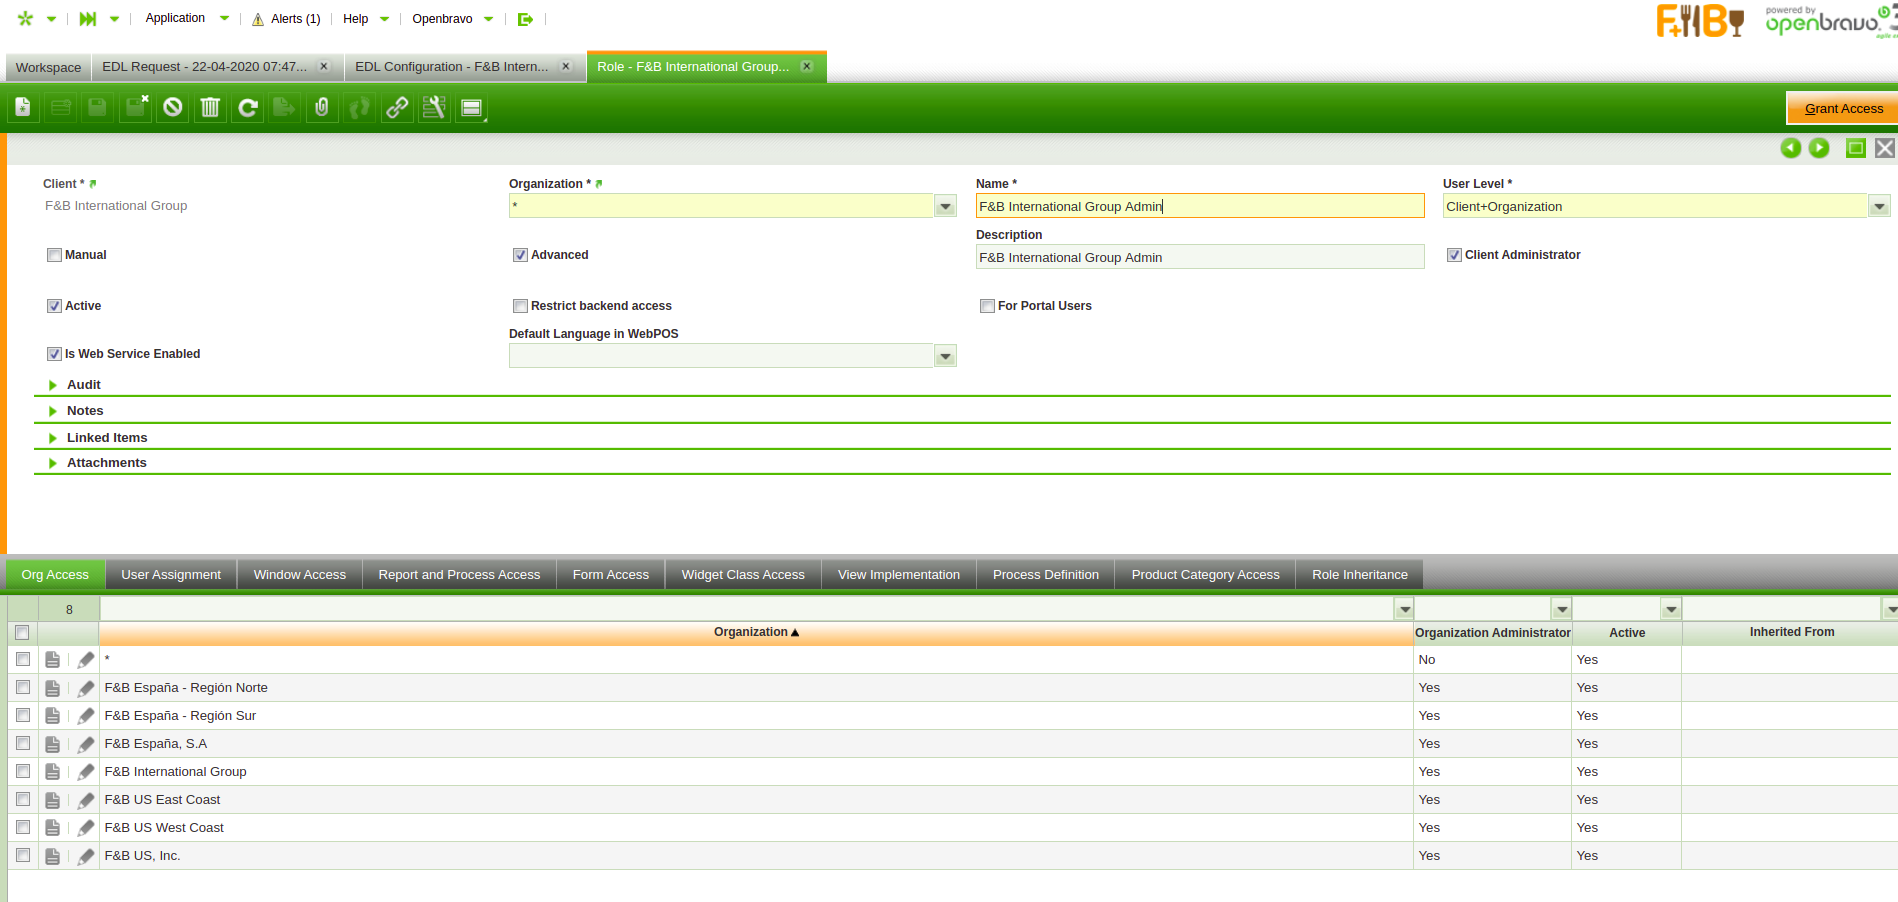
Task: Copy record link using the chain icon
Action: coord(397,107)
